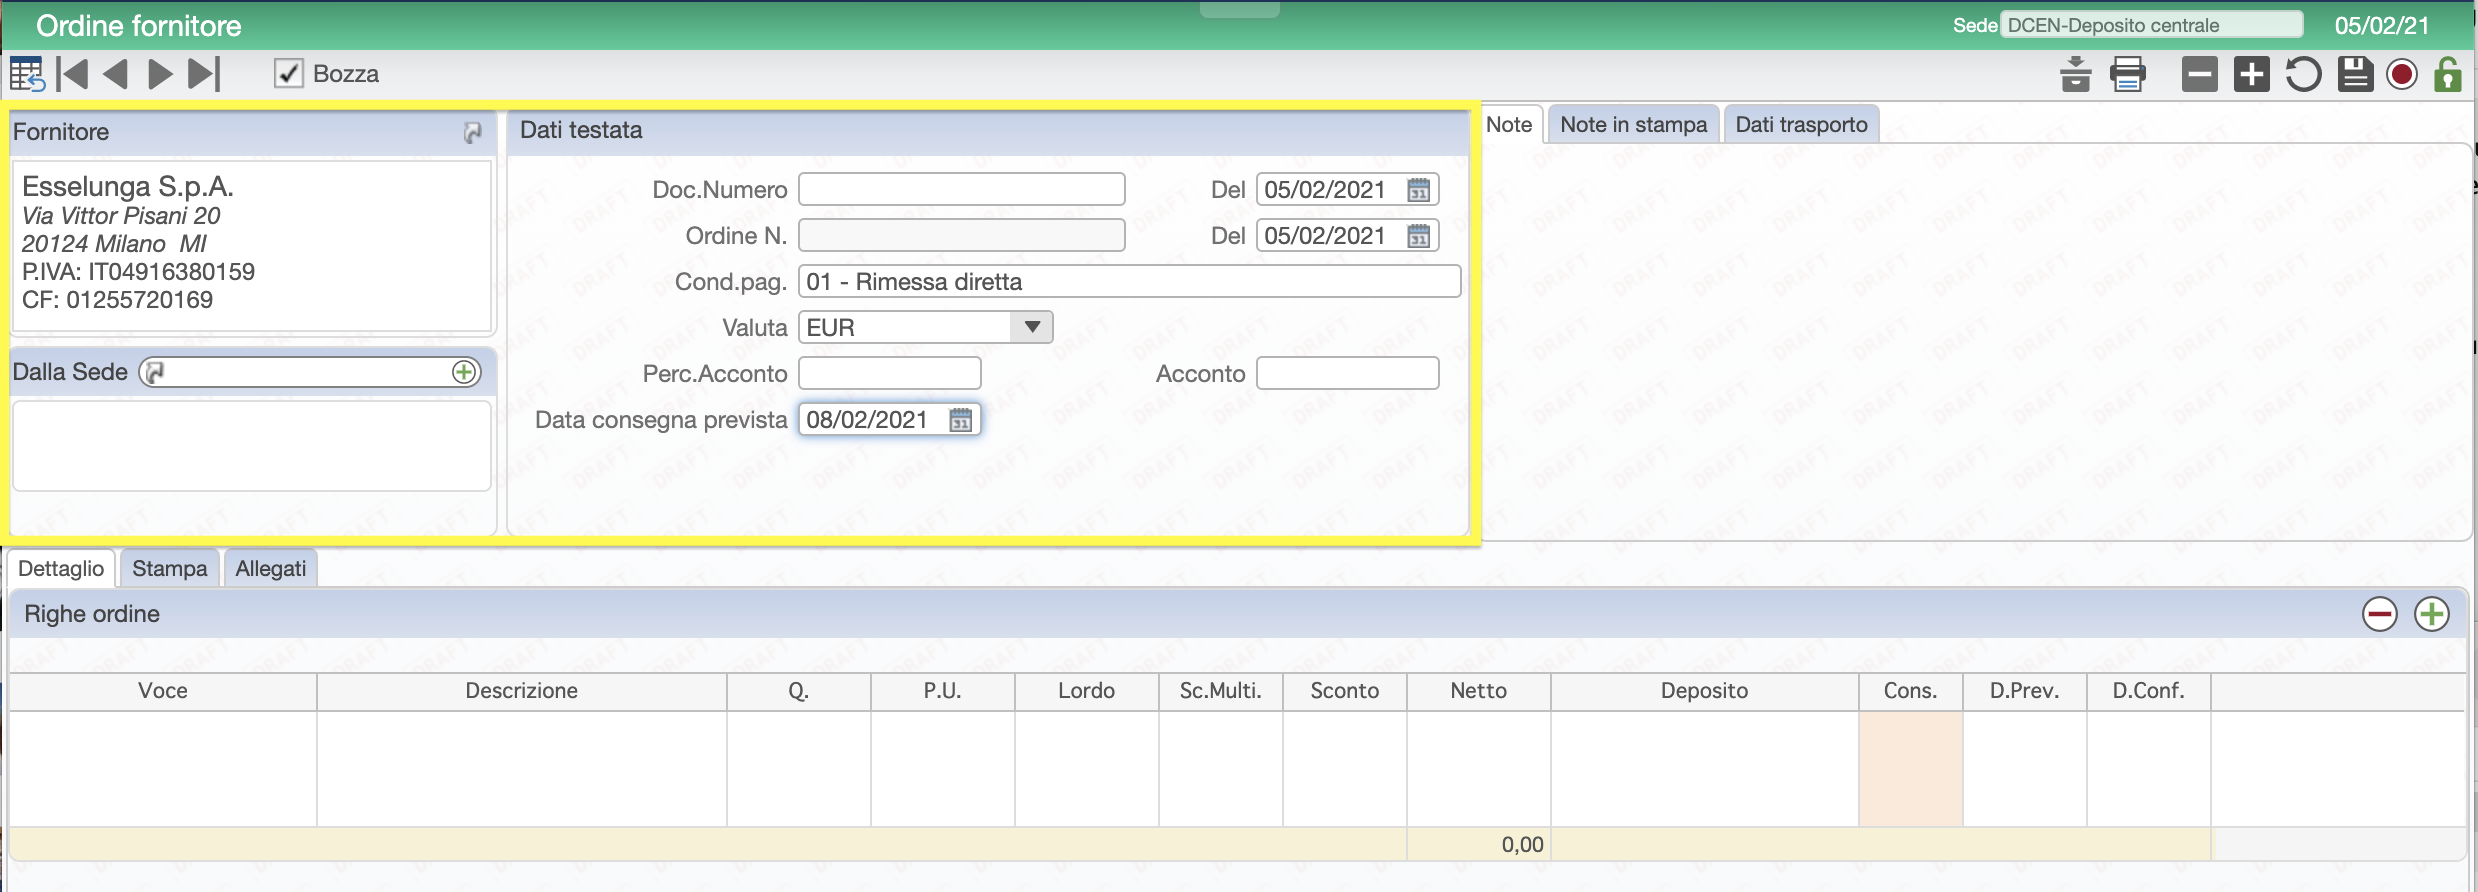Print the supplier order
The height and width of the screenshot is (892, 2478).
(2128, 74)
